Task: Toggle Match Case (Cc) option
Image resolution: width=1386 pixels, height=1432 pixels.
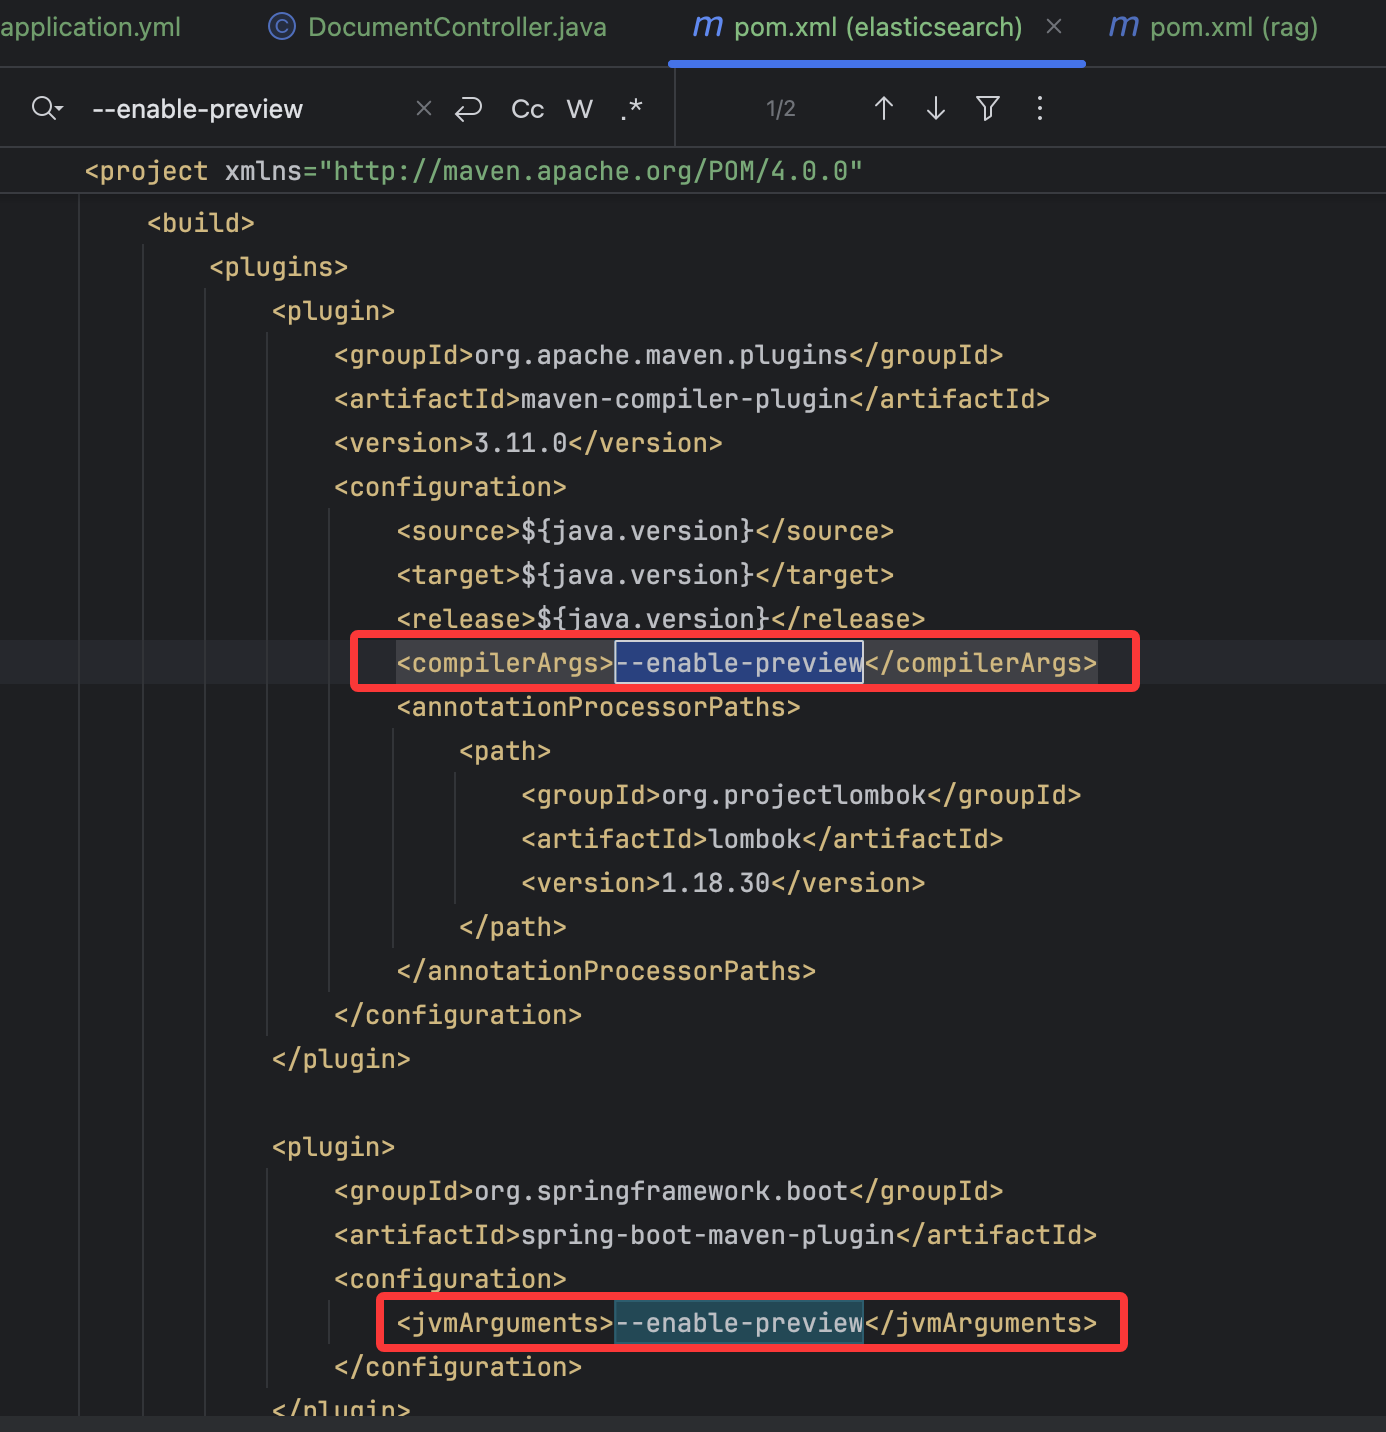Action: pos(528,109)
